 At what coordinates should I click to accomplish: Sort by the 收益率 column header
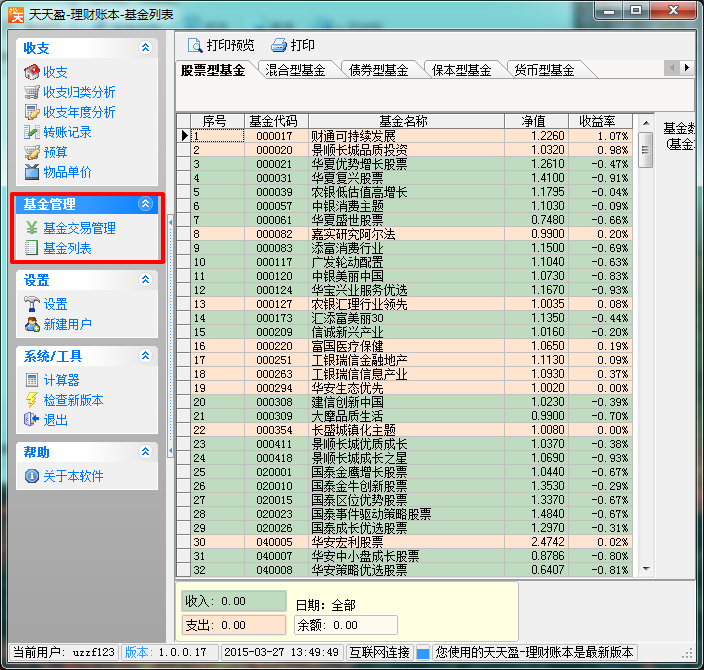(x=600, y=121)
